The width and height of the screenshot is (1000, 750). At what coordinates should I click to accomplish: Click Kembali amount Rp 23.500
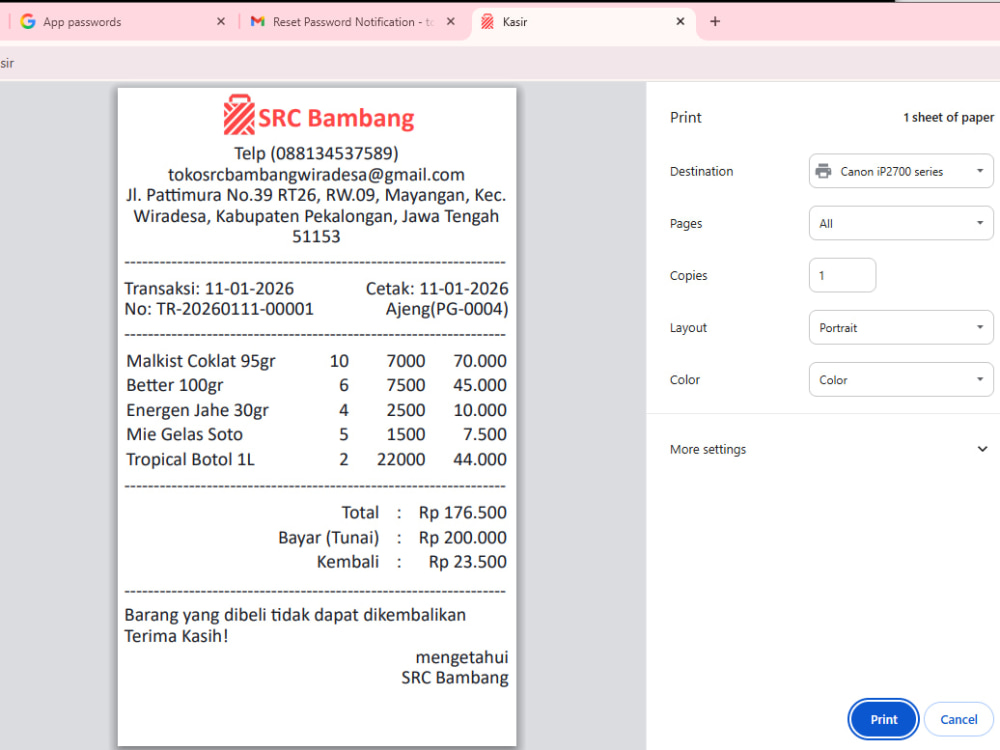(x=467, y=562)
